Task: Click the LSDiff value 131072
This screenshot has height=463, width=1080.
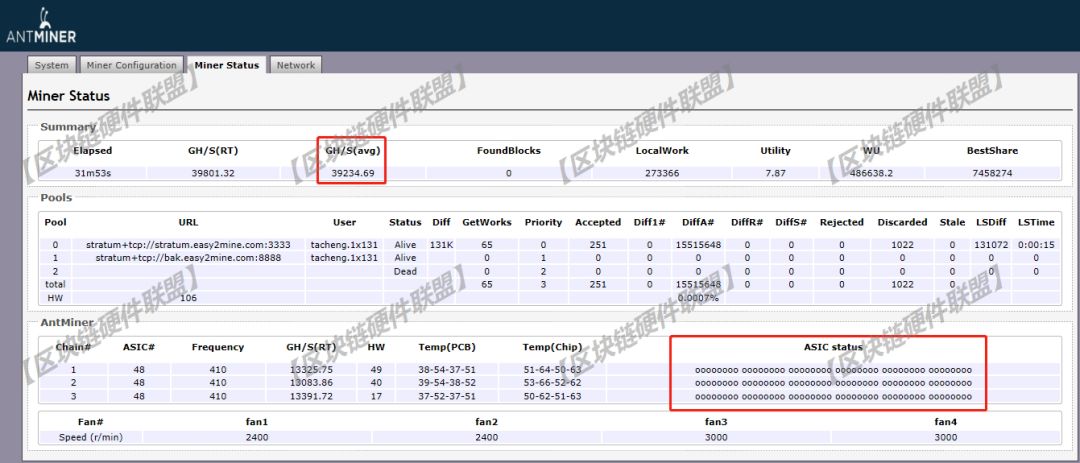Action: [x=991, y=245]
